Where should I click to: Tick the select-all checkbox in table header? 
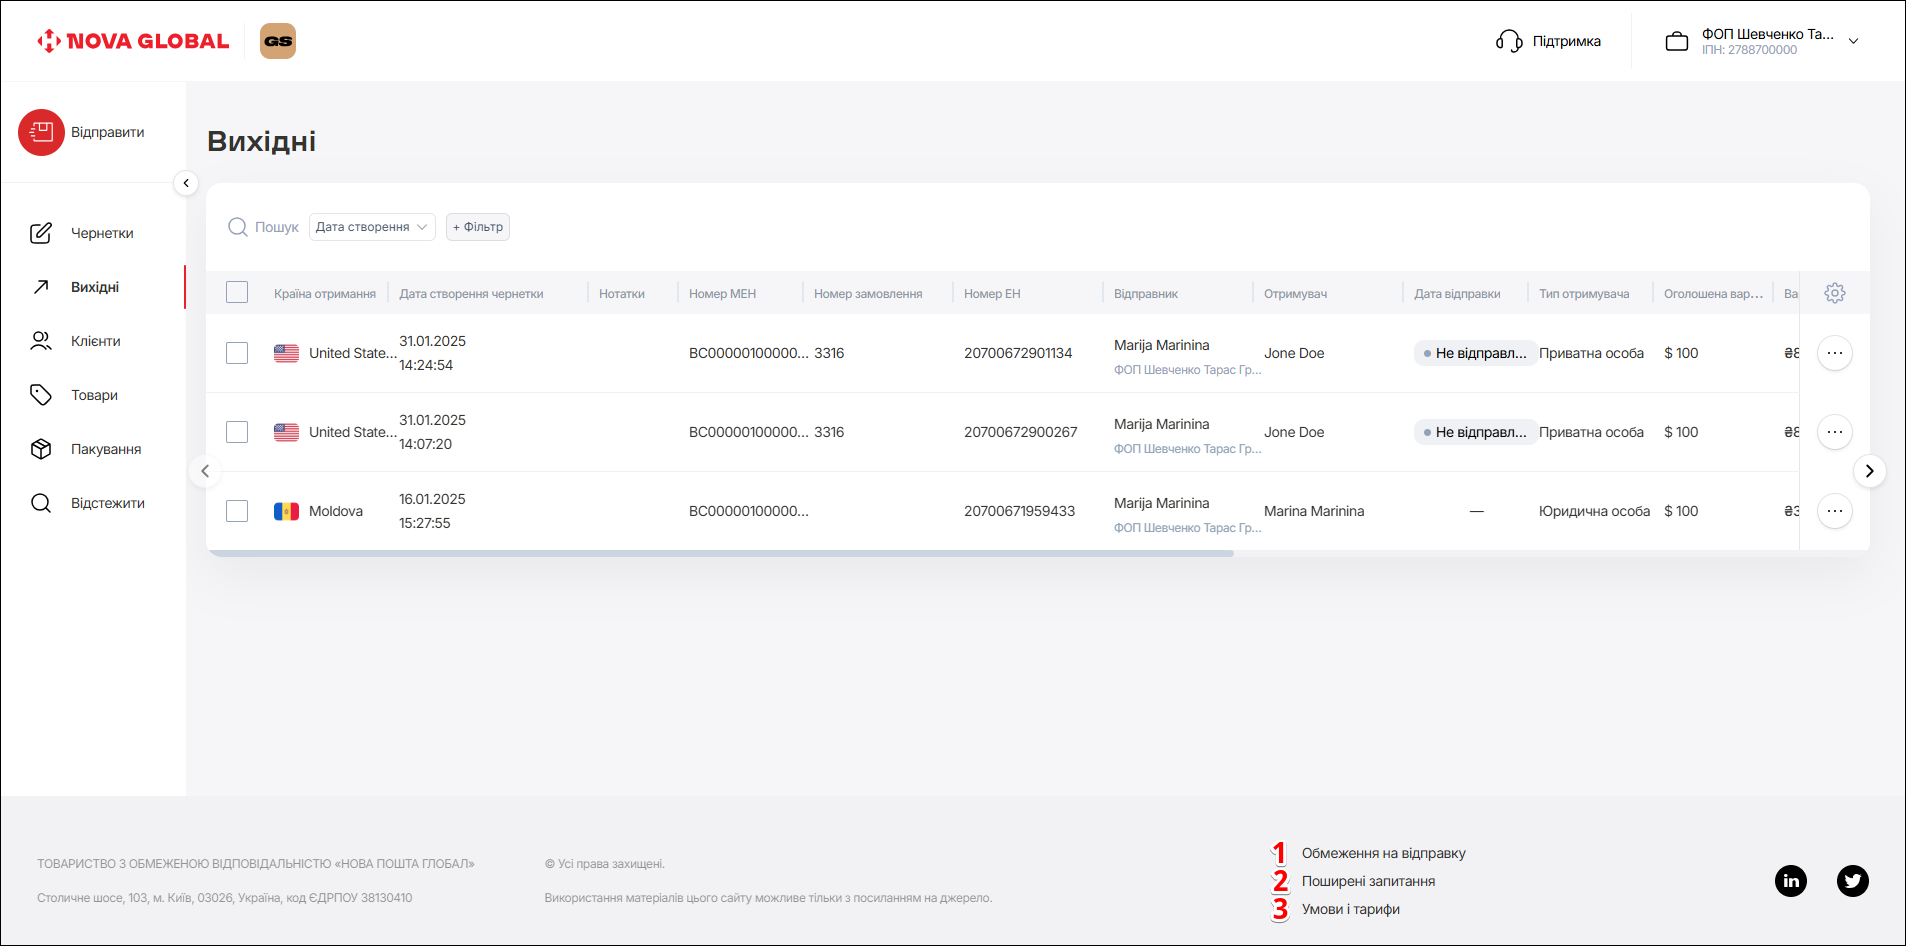pyautogui.click(x=237, y=293)
